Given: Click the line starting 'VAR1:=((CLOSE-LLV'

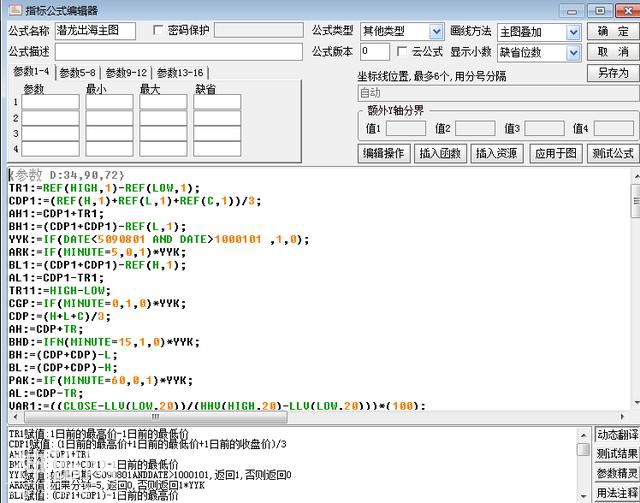Looking at the screenshot, I should tap(217, 406).
